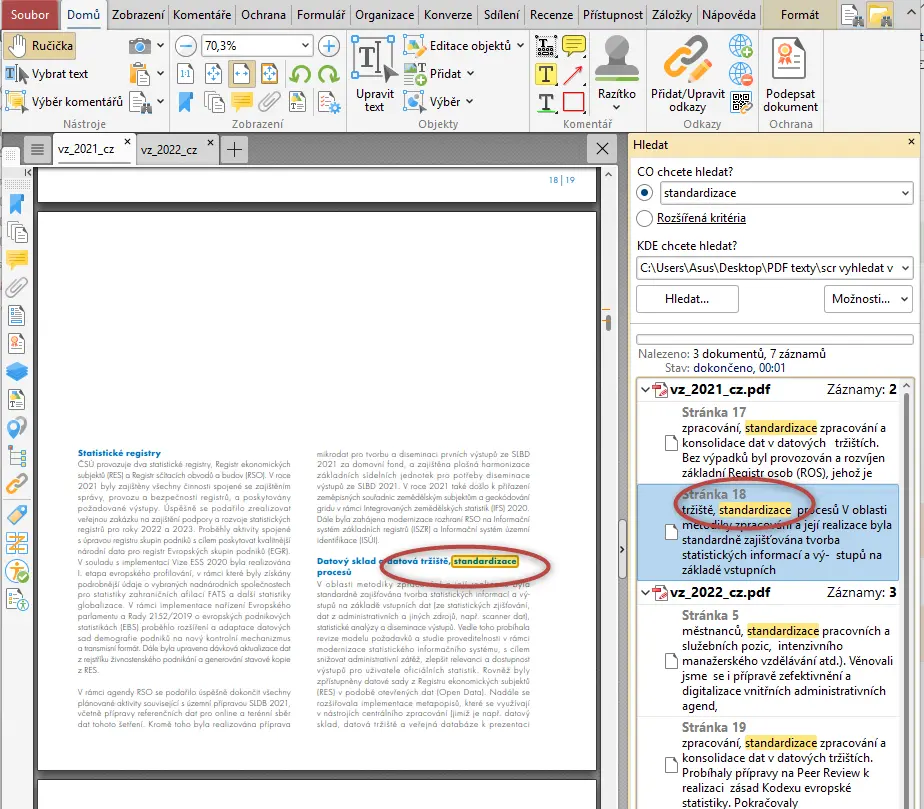Select the red arrow drawing tool
The width and height of the screenshot is (924, 809).
tap(573, 74)
